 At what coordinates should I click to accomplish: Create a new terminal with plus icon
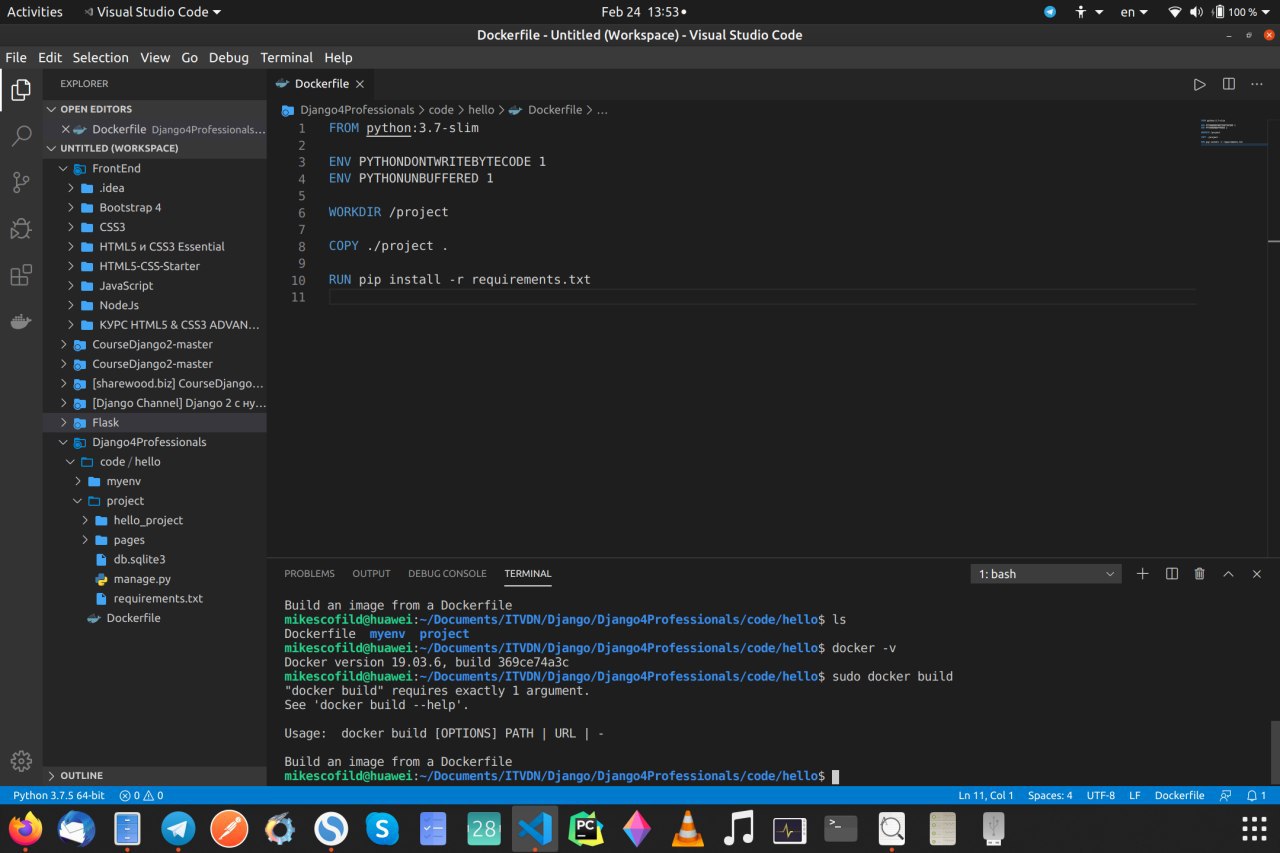click(1143, 573)
